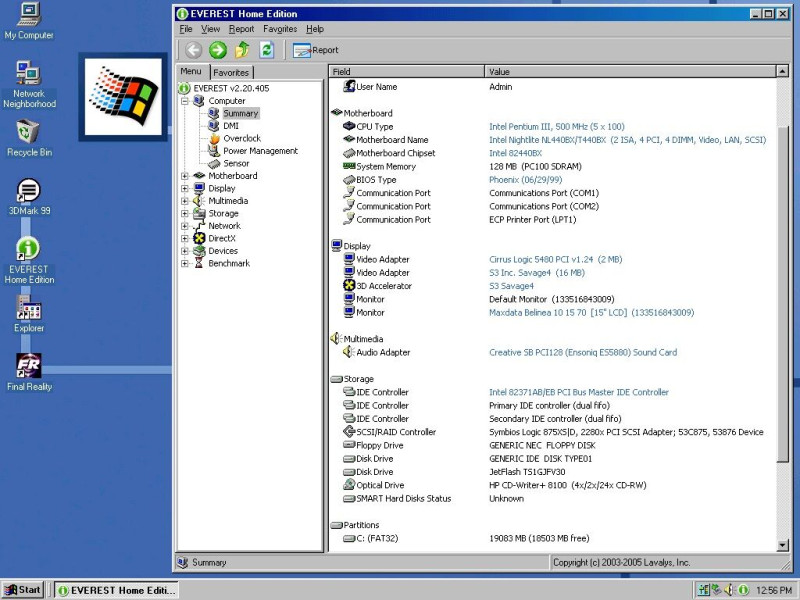Click the vertical scrollbar thumb
Screen dimensions: 800x600
pyautogui.click(x=782, y=293)
